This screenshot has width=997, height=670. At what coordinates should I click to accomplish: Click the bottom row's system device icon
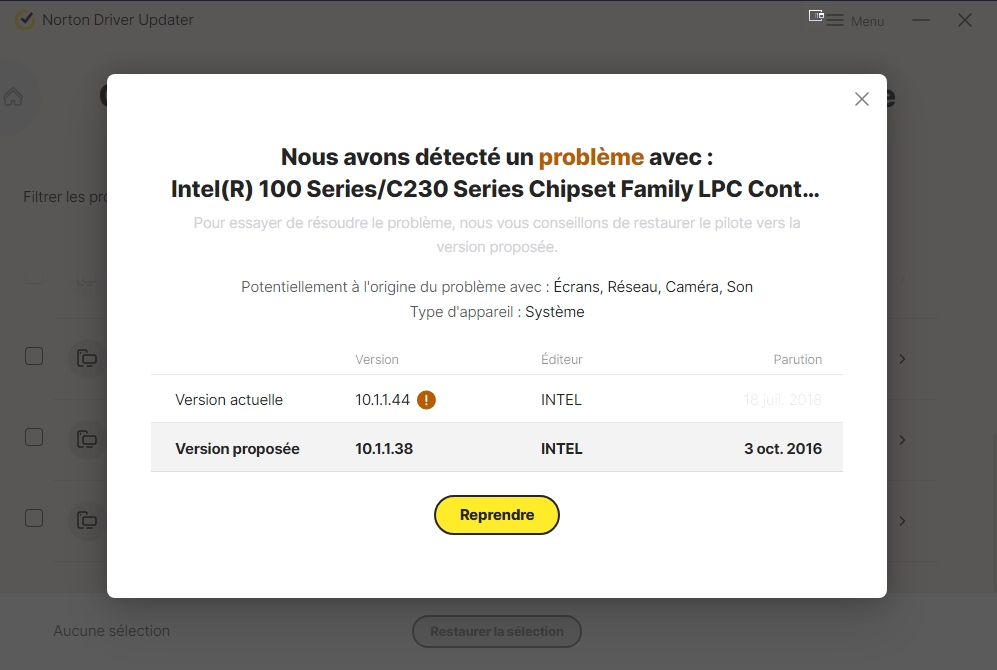87,520
